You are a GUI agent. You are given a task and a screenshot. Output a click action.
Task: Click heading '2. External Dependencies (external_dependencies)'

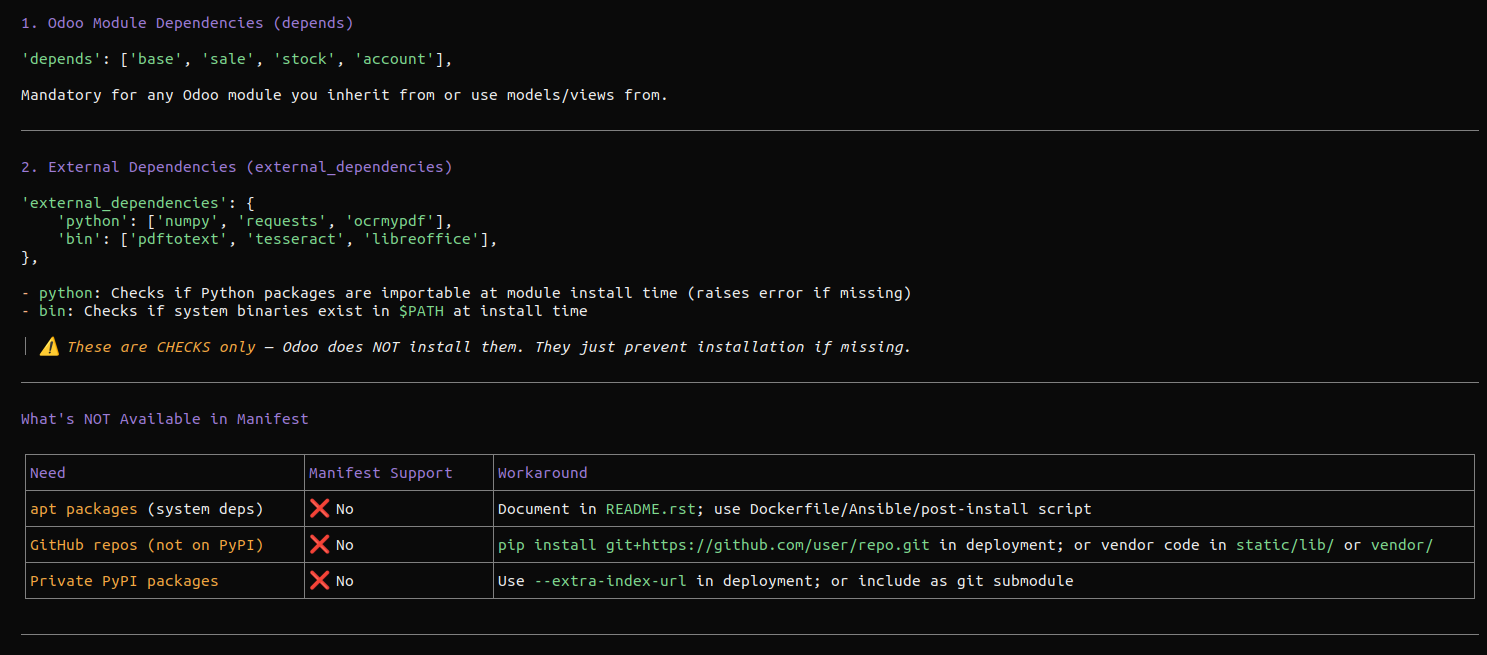(237, 167)
